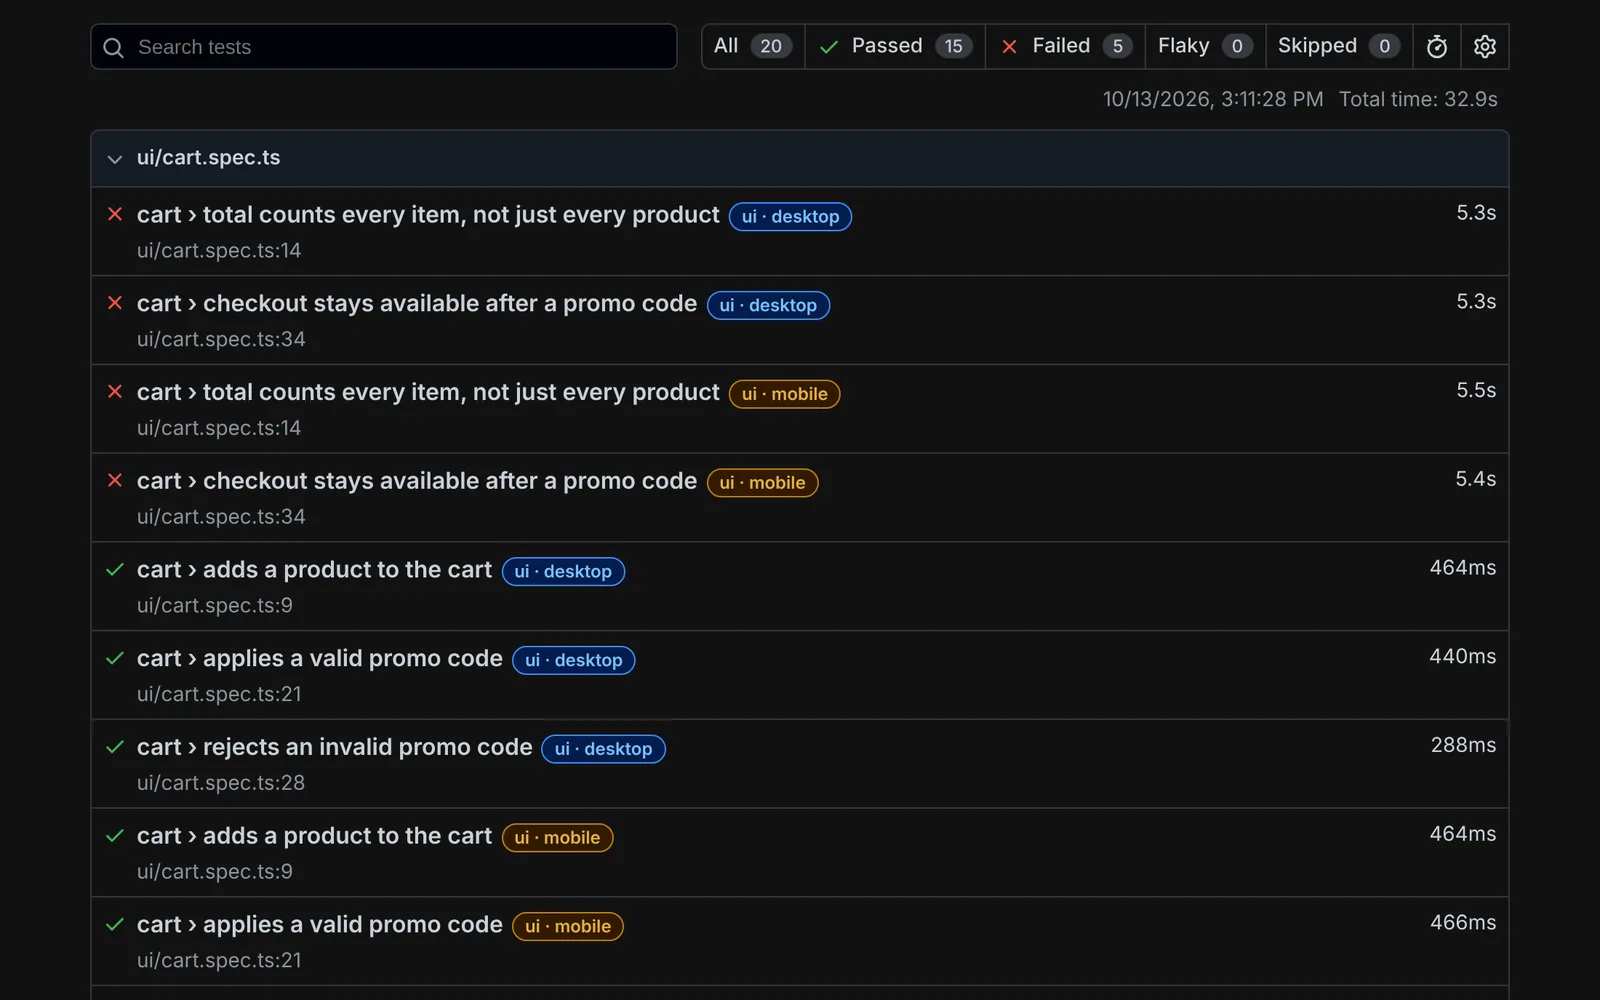Screen dimensions: 1600x1000
Task: Open desktop test 'adds a product to the cart'
Action: (314, 570)
